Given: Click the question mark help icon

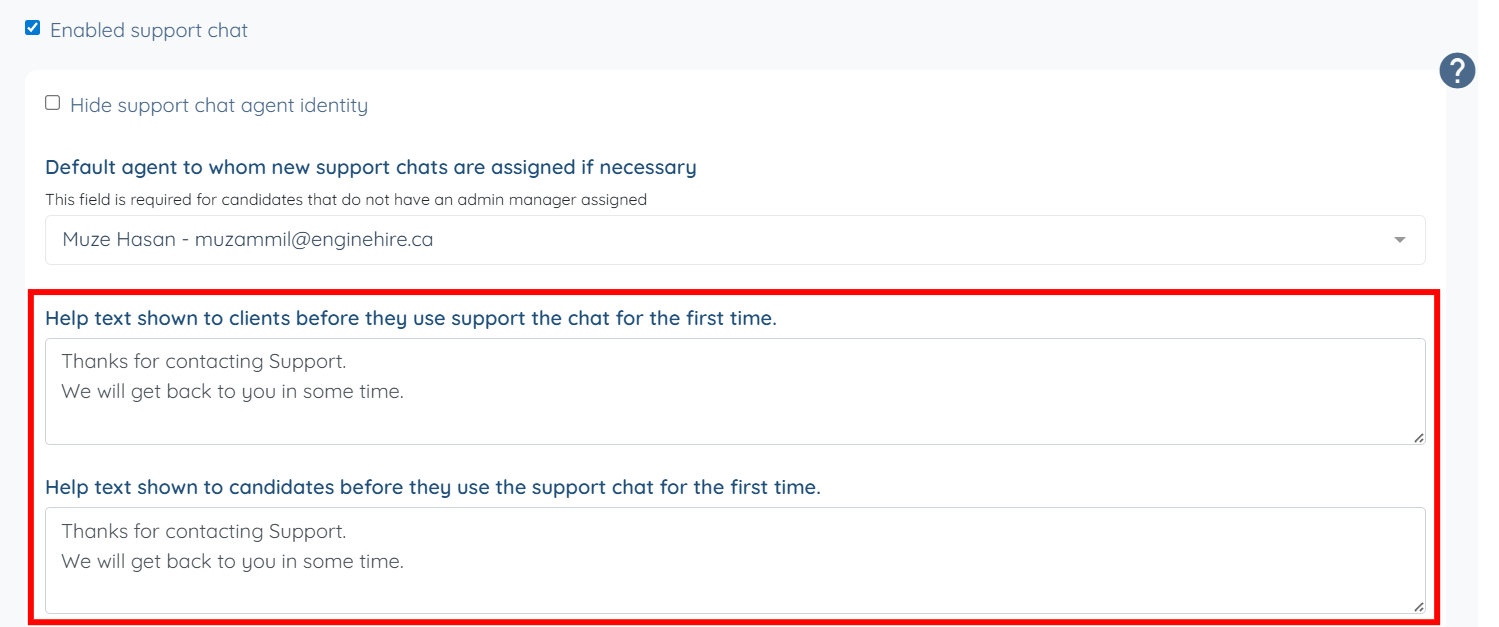Looking at the screenshot, I should click(x=1457, y=71).
